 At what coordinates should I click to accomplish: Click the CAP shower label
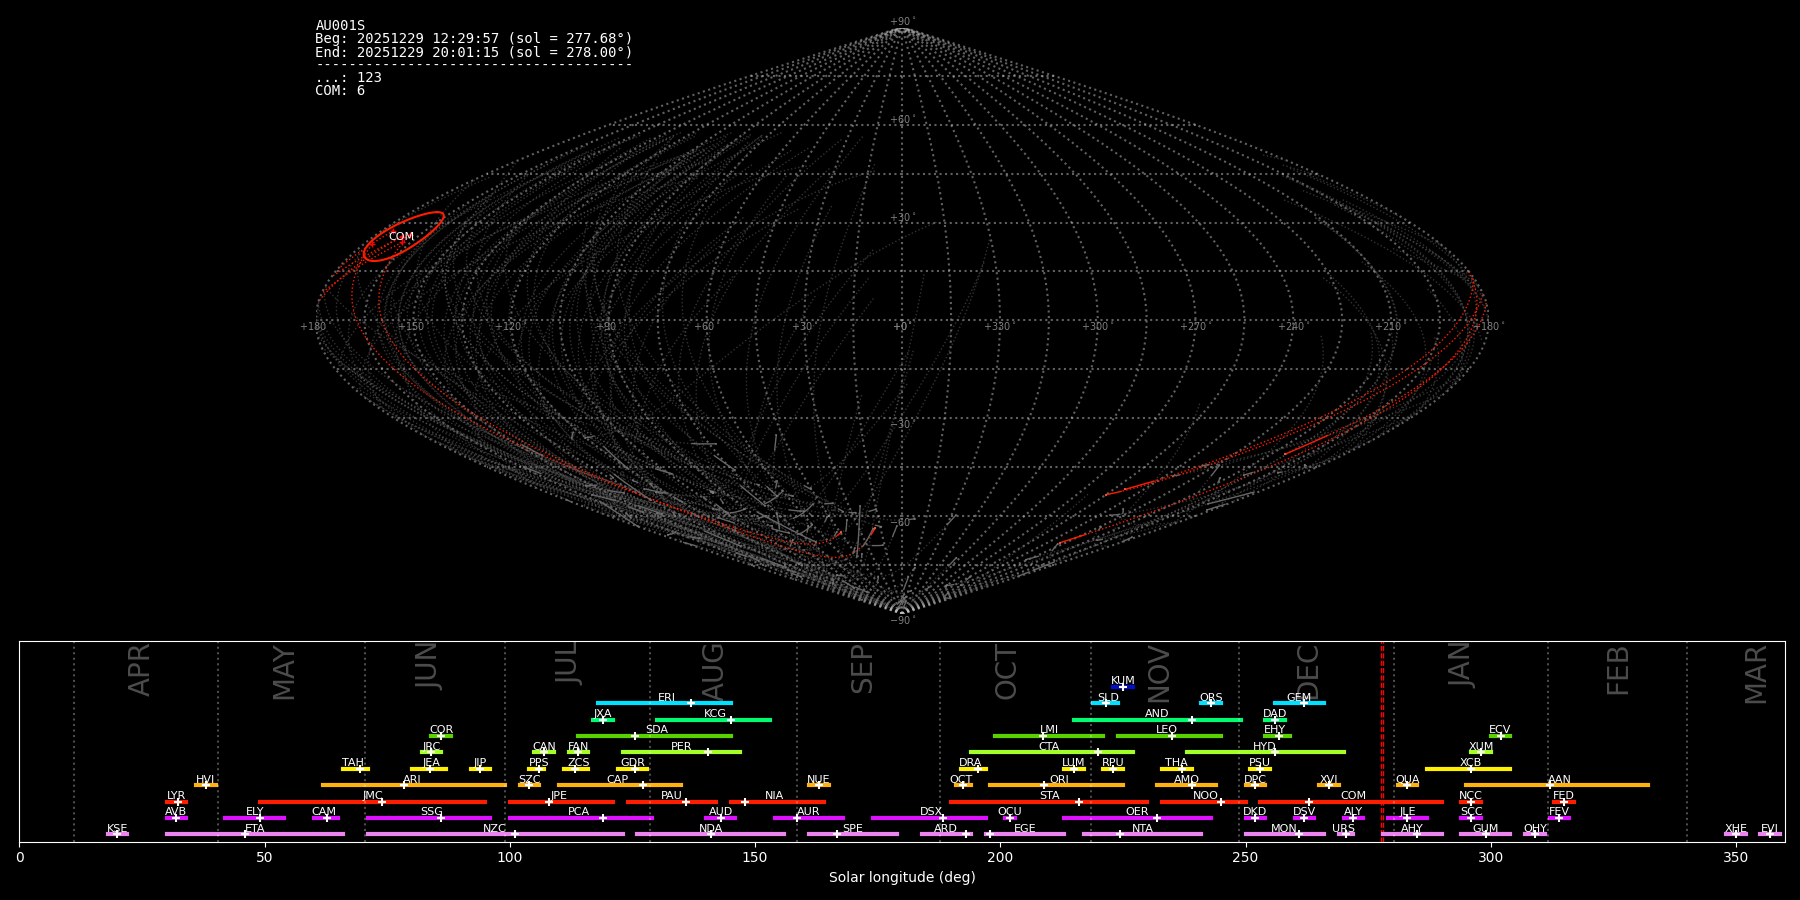pos(618,779)
